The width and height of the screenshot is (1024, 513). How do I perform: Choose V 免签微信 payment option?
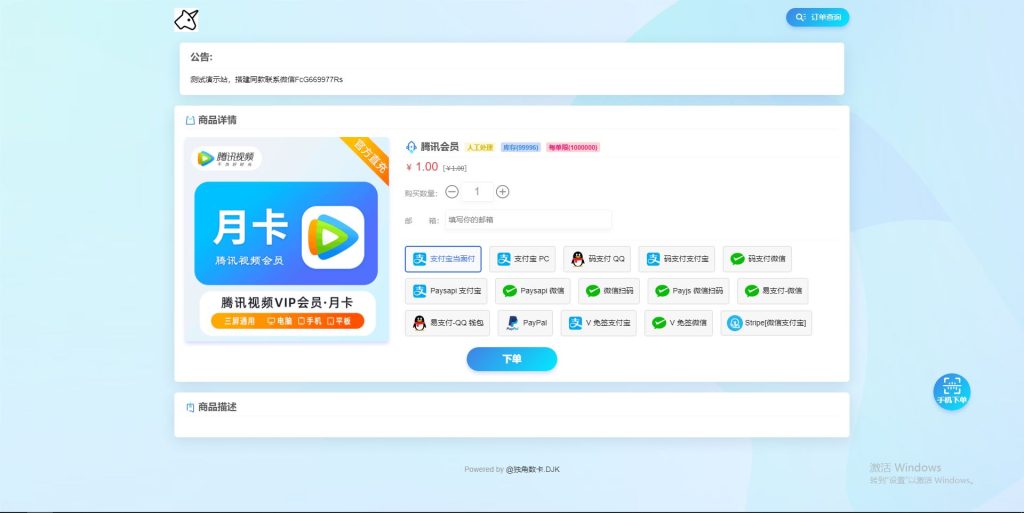tap(679, 323)
